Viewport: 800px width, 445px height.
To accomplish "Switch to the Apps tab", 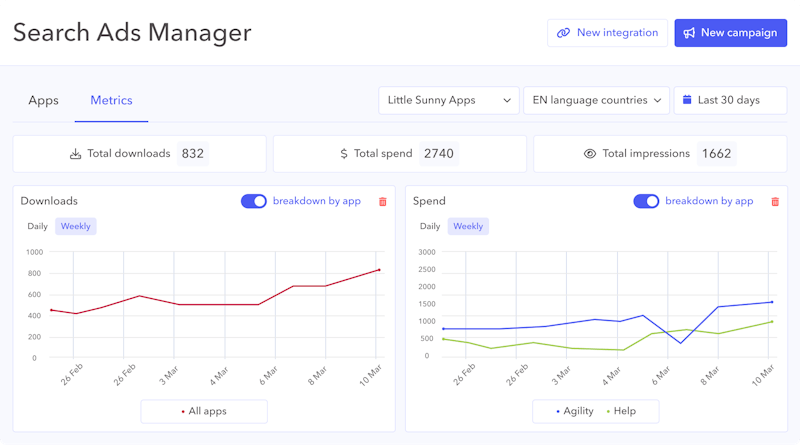I will 44,101.
